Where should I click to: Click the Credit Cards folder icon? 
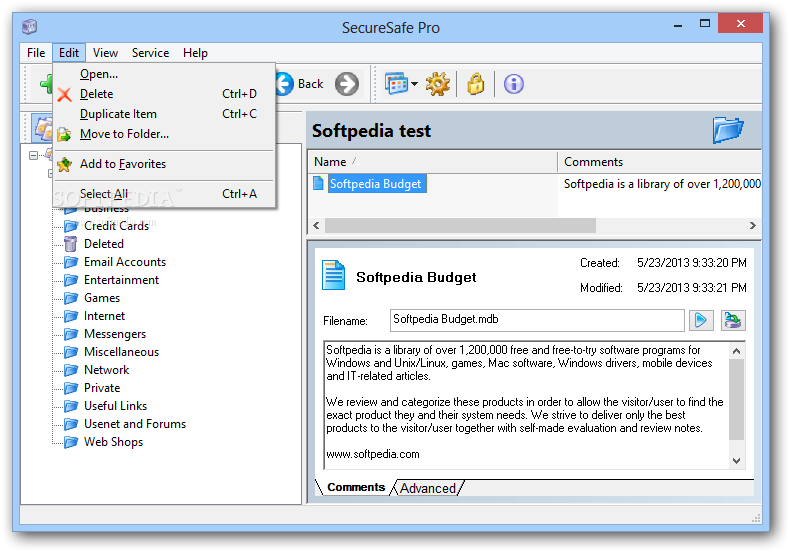tap(71, 226)
